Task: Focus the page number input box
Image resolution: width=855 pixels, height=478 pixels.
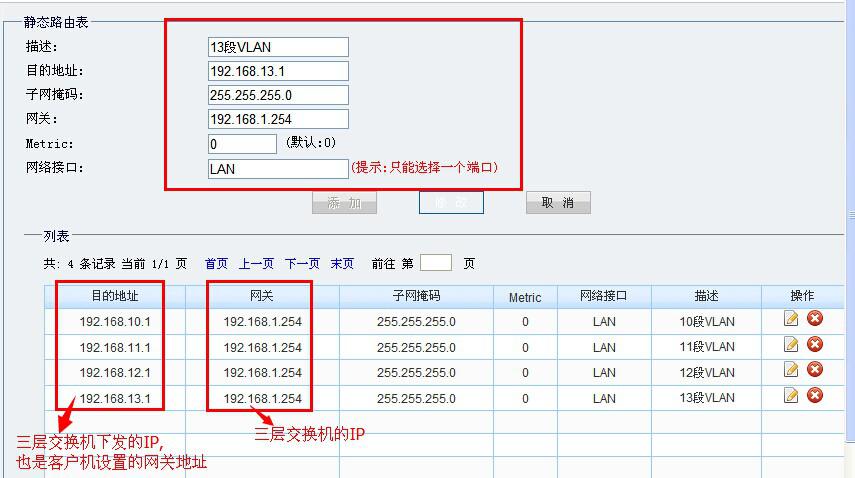Action: (435, 263)
